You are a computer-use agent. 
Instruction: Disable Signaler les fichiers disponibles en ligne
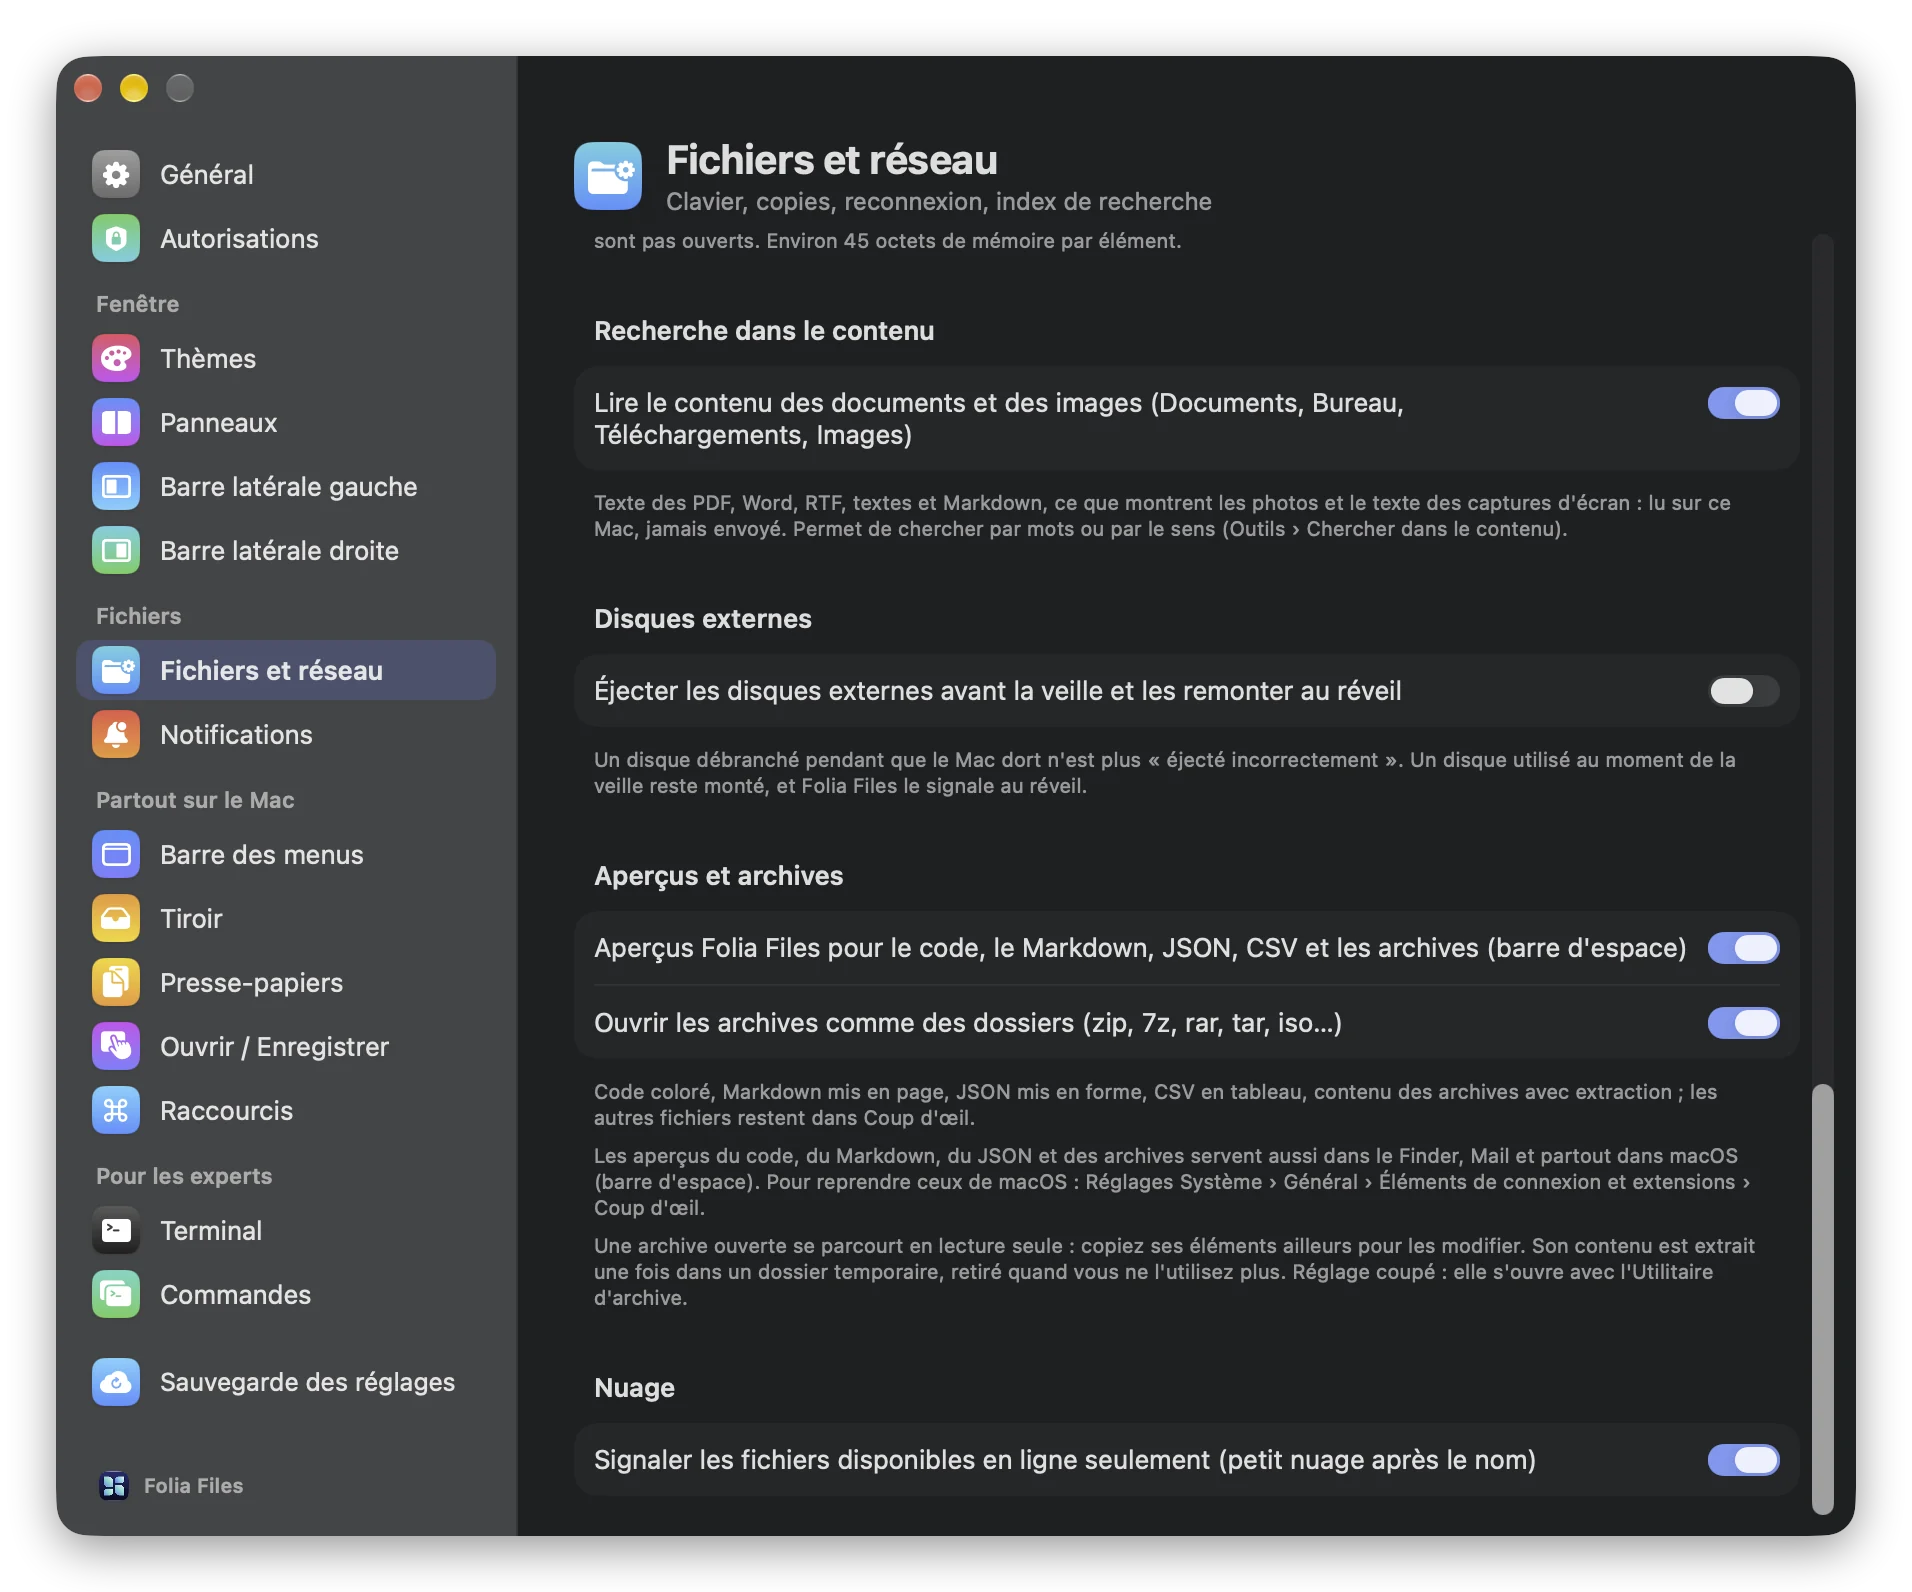point(1743,1460)
